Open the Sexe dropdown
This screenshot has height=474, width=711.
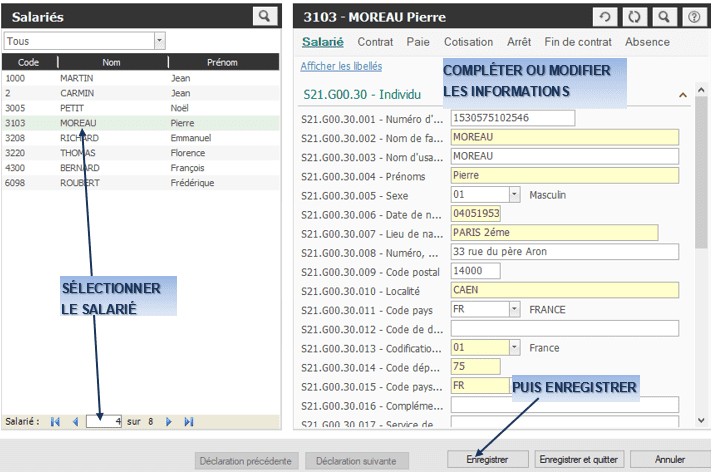pos(514,195)
